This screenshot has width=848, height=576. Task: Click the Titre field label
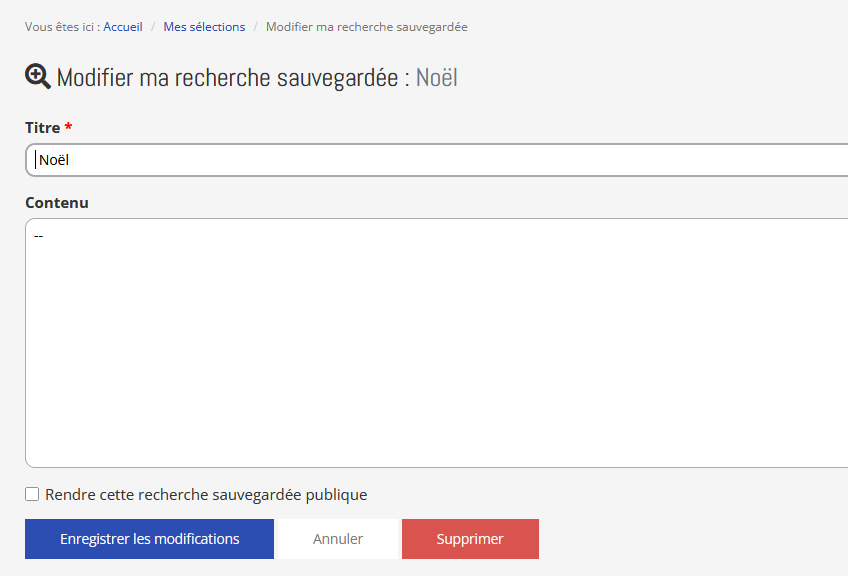tap(42, 128)
